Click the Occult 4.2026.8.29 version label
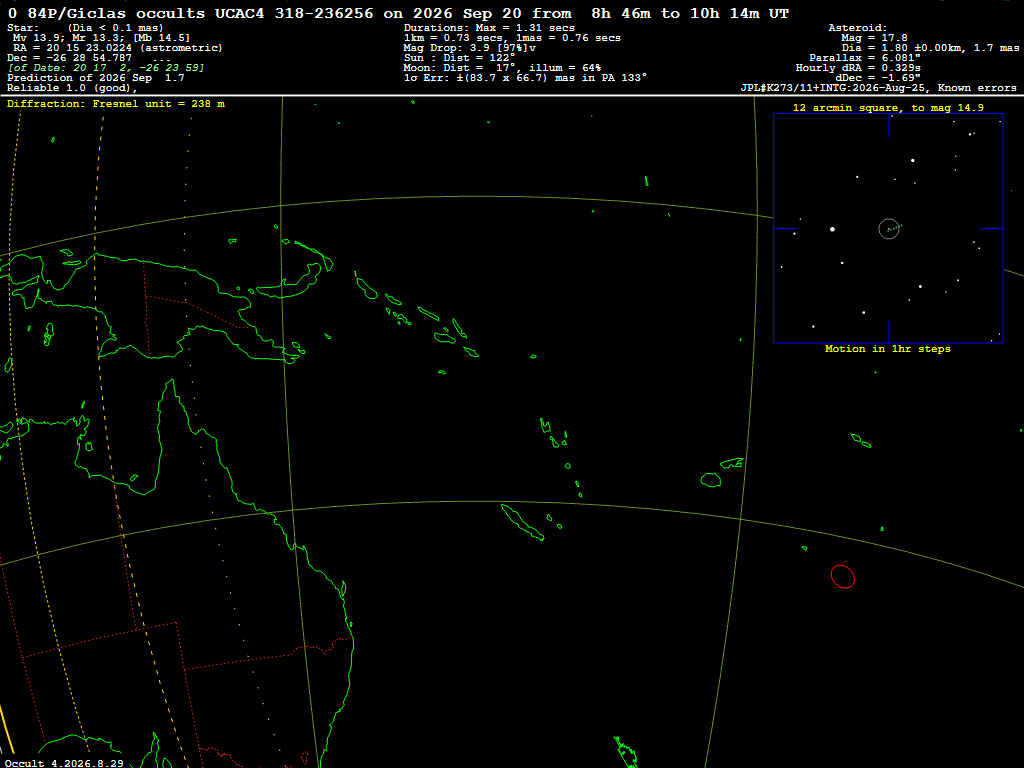This screenshot has width=1024, height=768. [64, 763]
